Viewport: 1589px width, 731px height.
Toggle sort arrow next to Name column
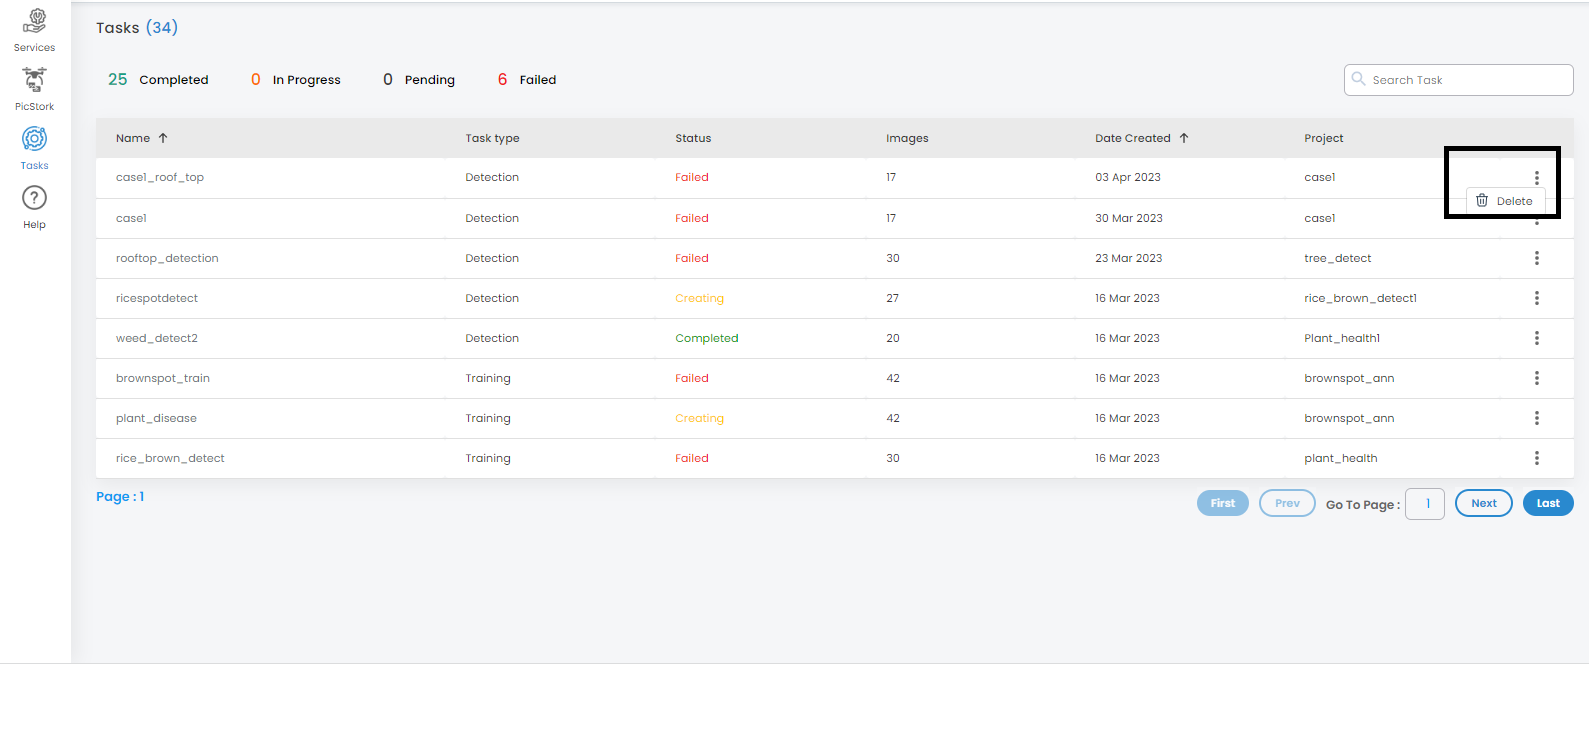pos(163,138)
